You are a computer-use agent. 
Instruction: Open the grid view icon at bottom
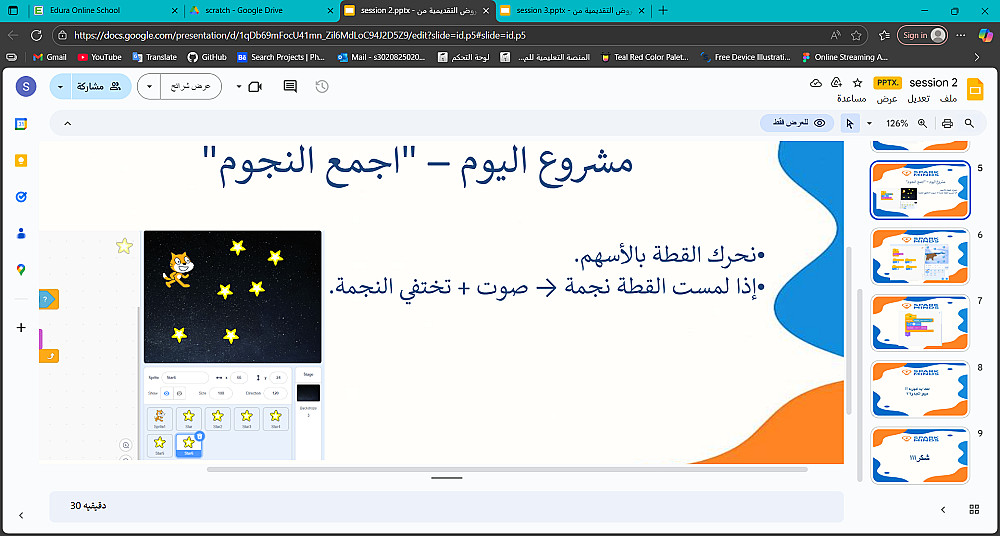click(x=974, y=509)
